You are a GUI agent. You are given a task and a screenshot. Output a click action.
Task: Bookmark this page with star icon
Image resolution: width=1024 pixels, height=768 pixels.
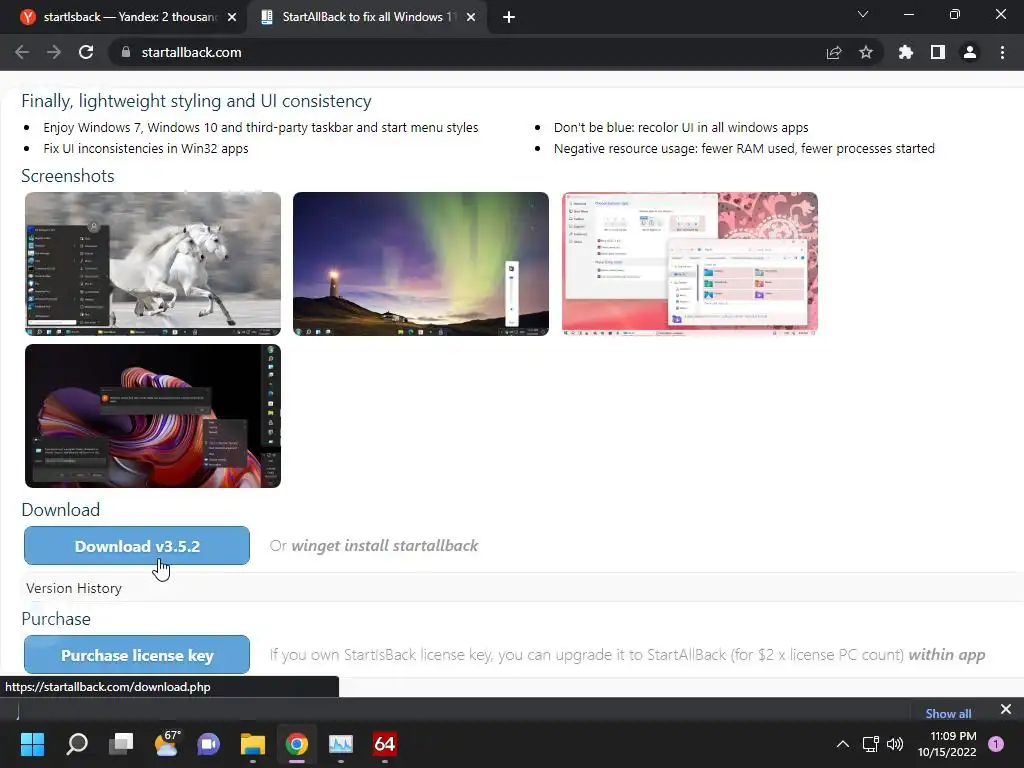tap(866, 52)
